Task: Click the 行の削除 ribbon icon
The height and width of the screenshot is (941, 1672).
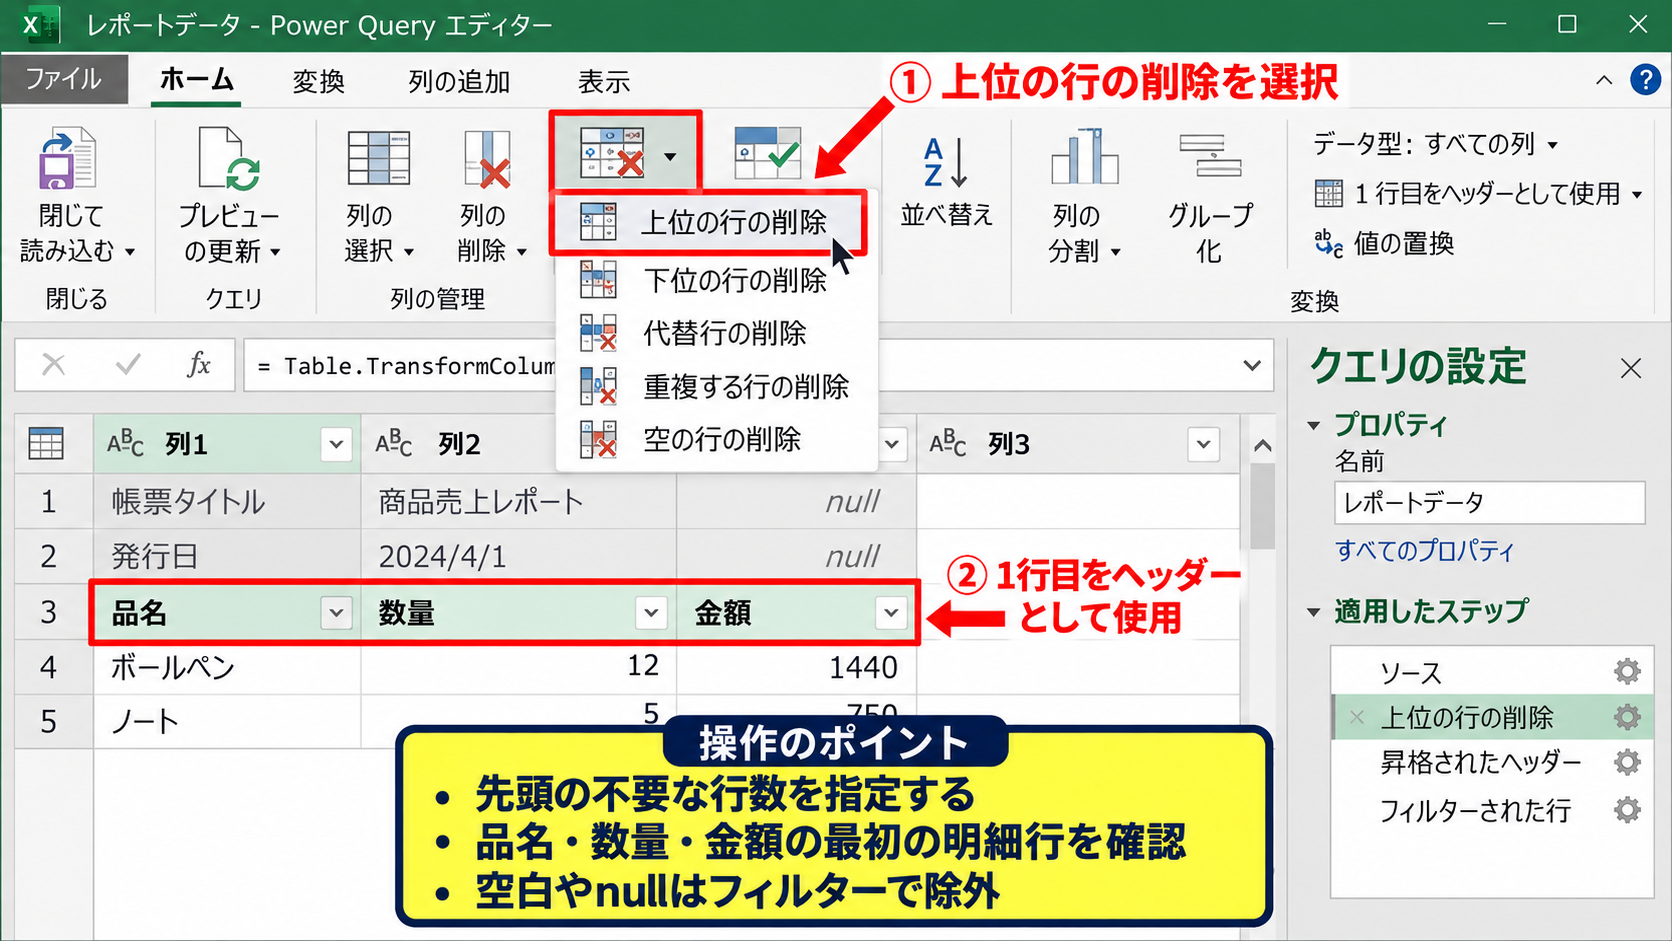Action: click(612, 153)
